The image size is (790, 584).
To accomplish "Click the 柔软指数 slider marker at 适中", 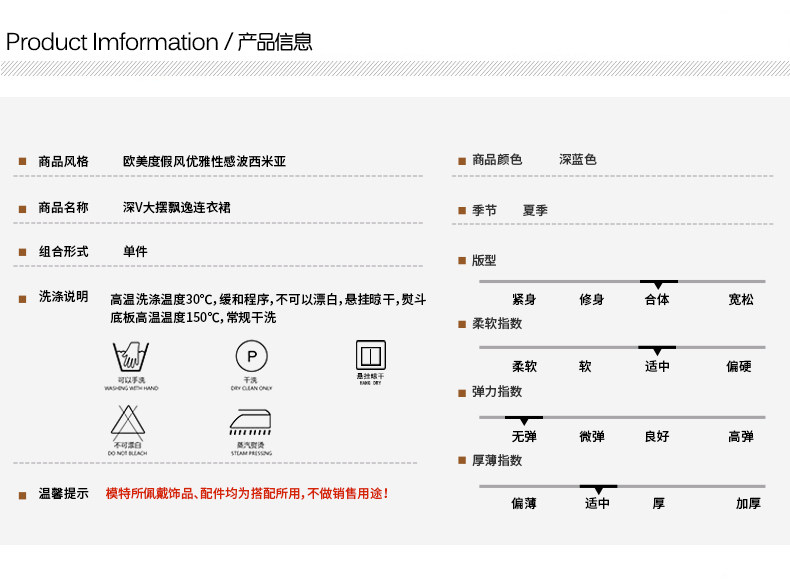I will click(657, 350).
